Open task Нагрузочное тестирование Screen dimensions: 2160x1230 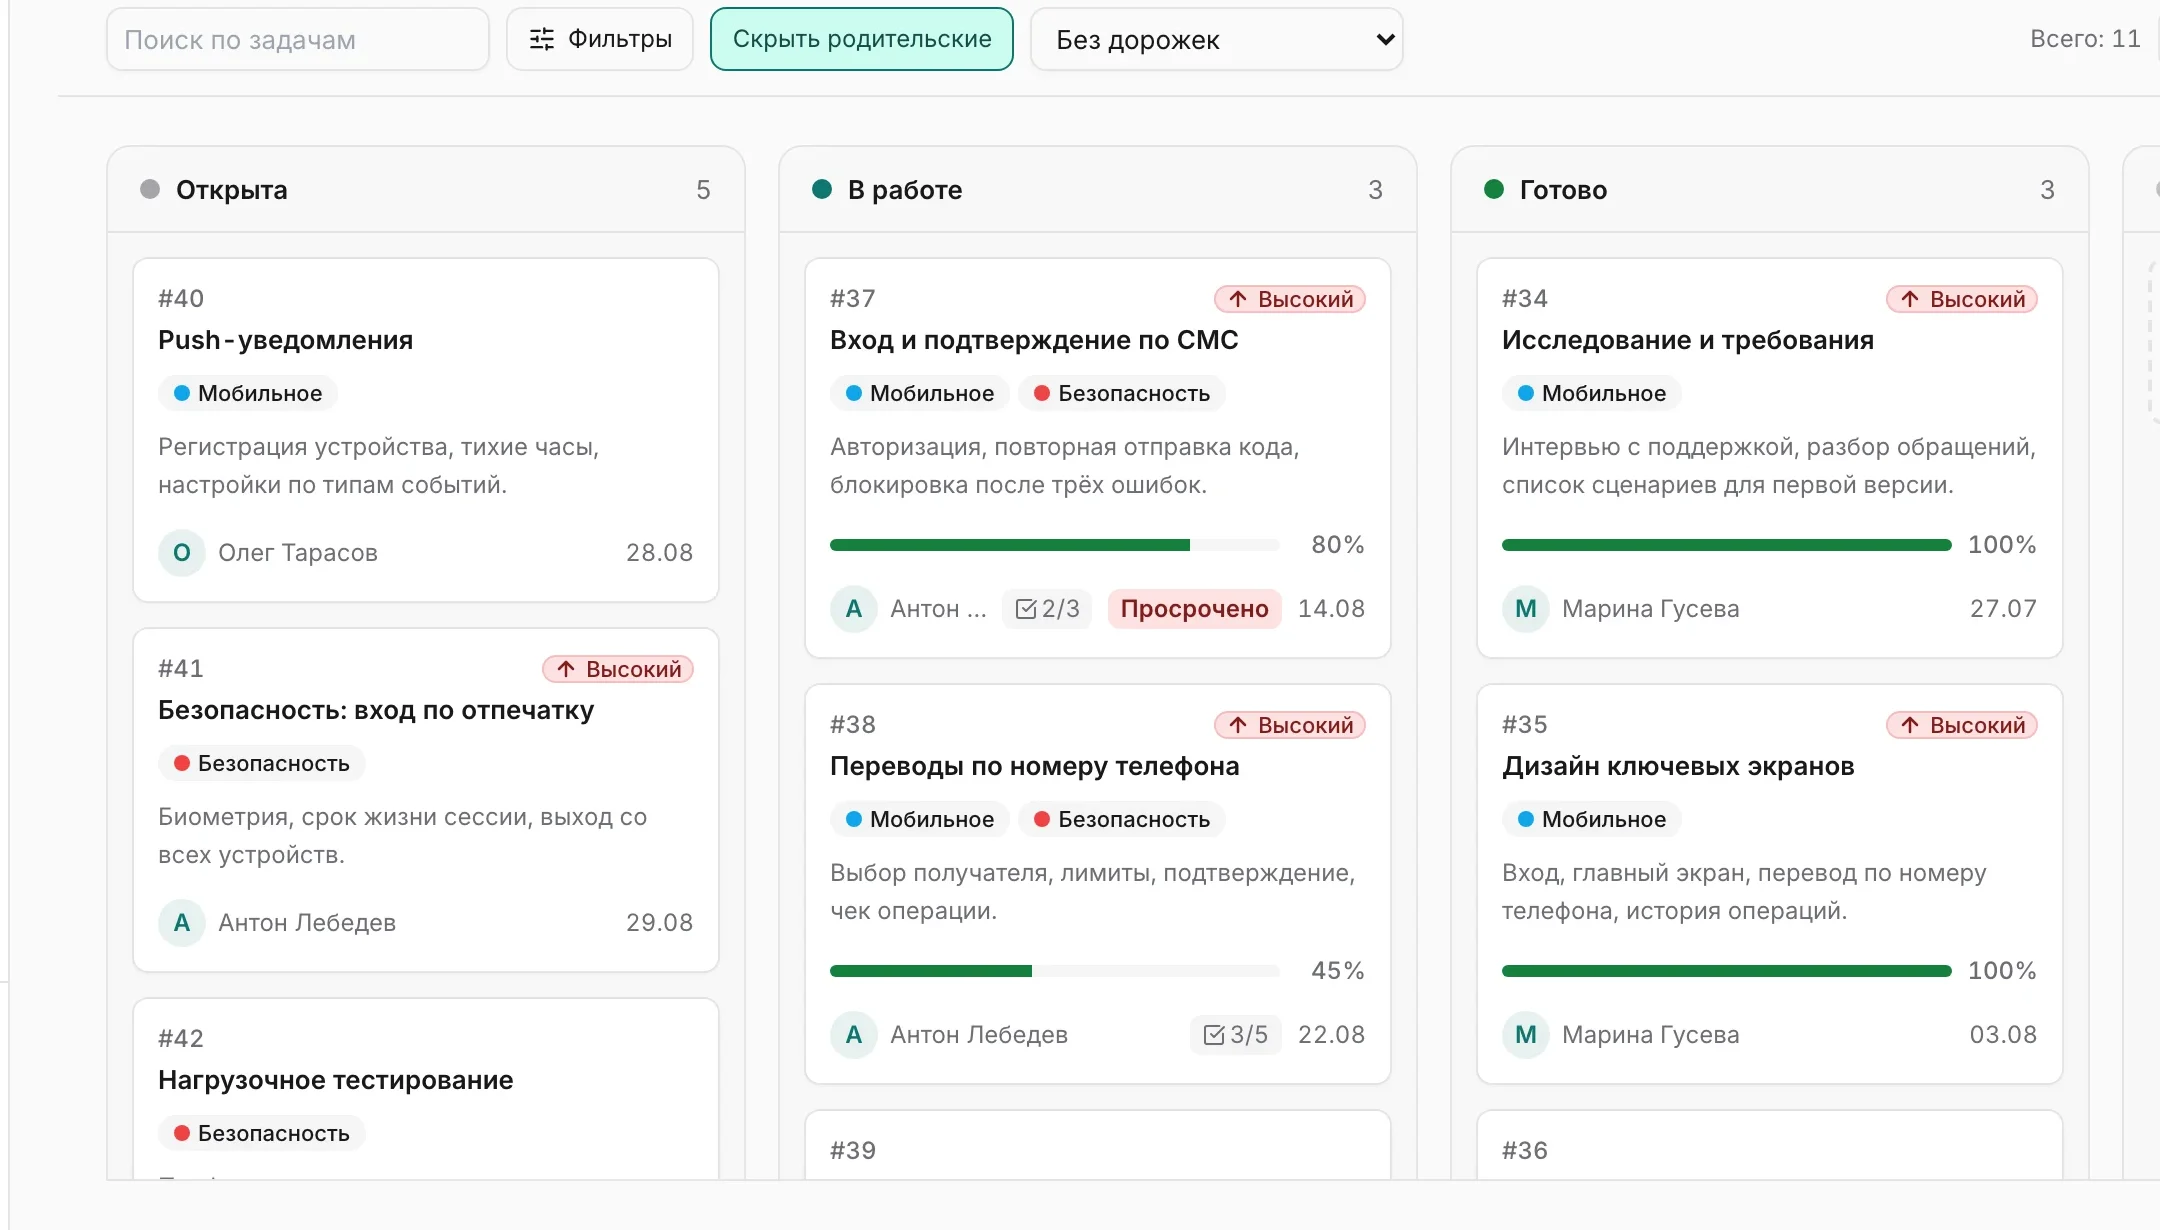tap(335, 1080)
